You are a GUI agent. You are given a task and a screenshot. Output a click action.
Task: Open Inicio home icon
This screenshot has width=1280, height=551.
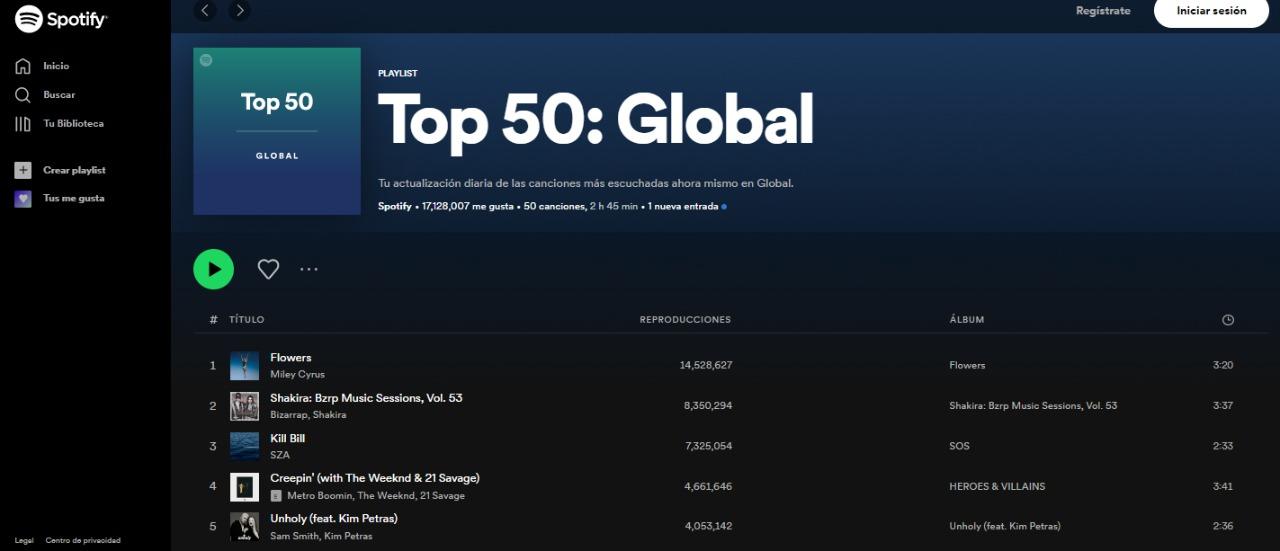(x=23, y=66)
